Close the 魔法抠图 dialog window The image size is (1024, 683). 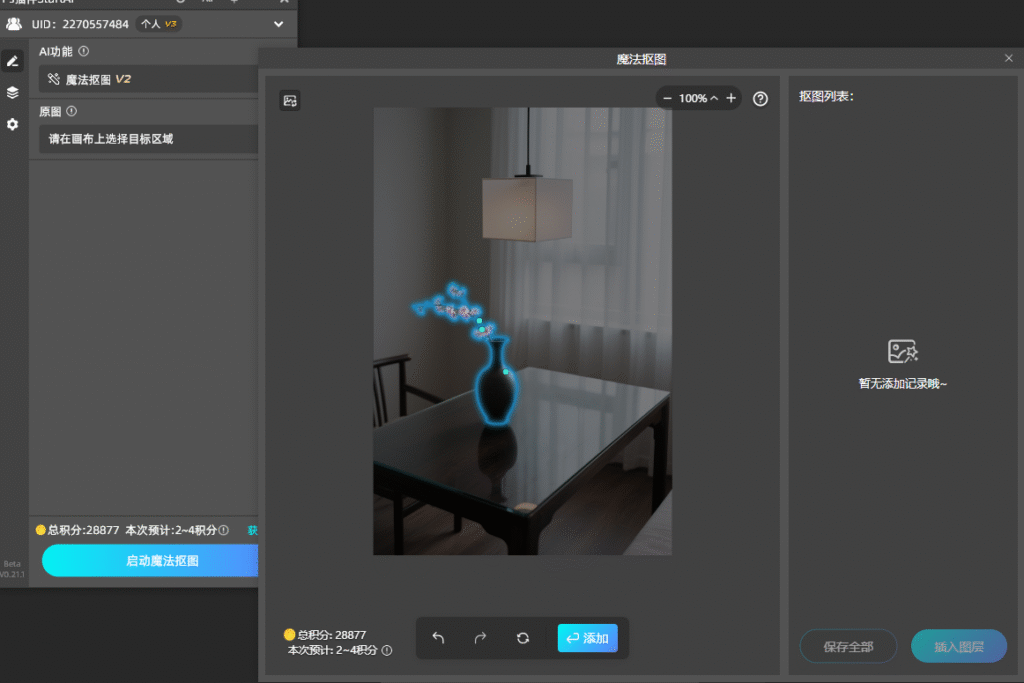[x=1008, y=59]
